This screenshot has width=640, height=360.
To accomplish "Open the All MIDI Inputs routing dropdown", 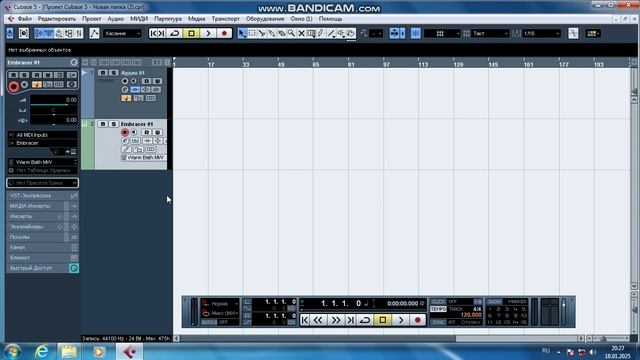I will 42,135.
